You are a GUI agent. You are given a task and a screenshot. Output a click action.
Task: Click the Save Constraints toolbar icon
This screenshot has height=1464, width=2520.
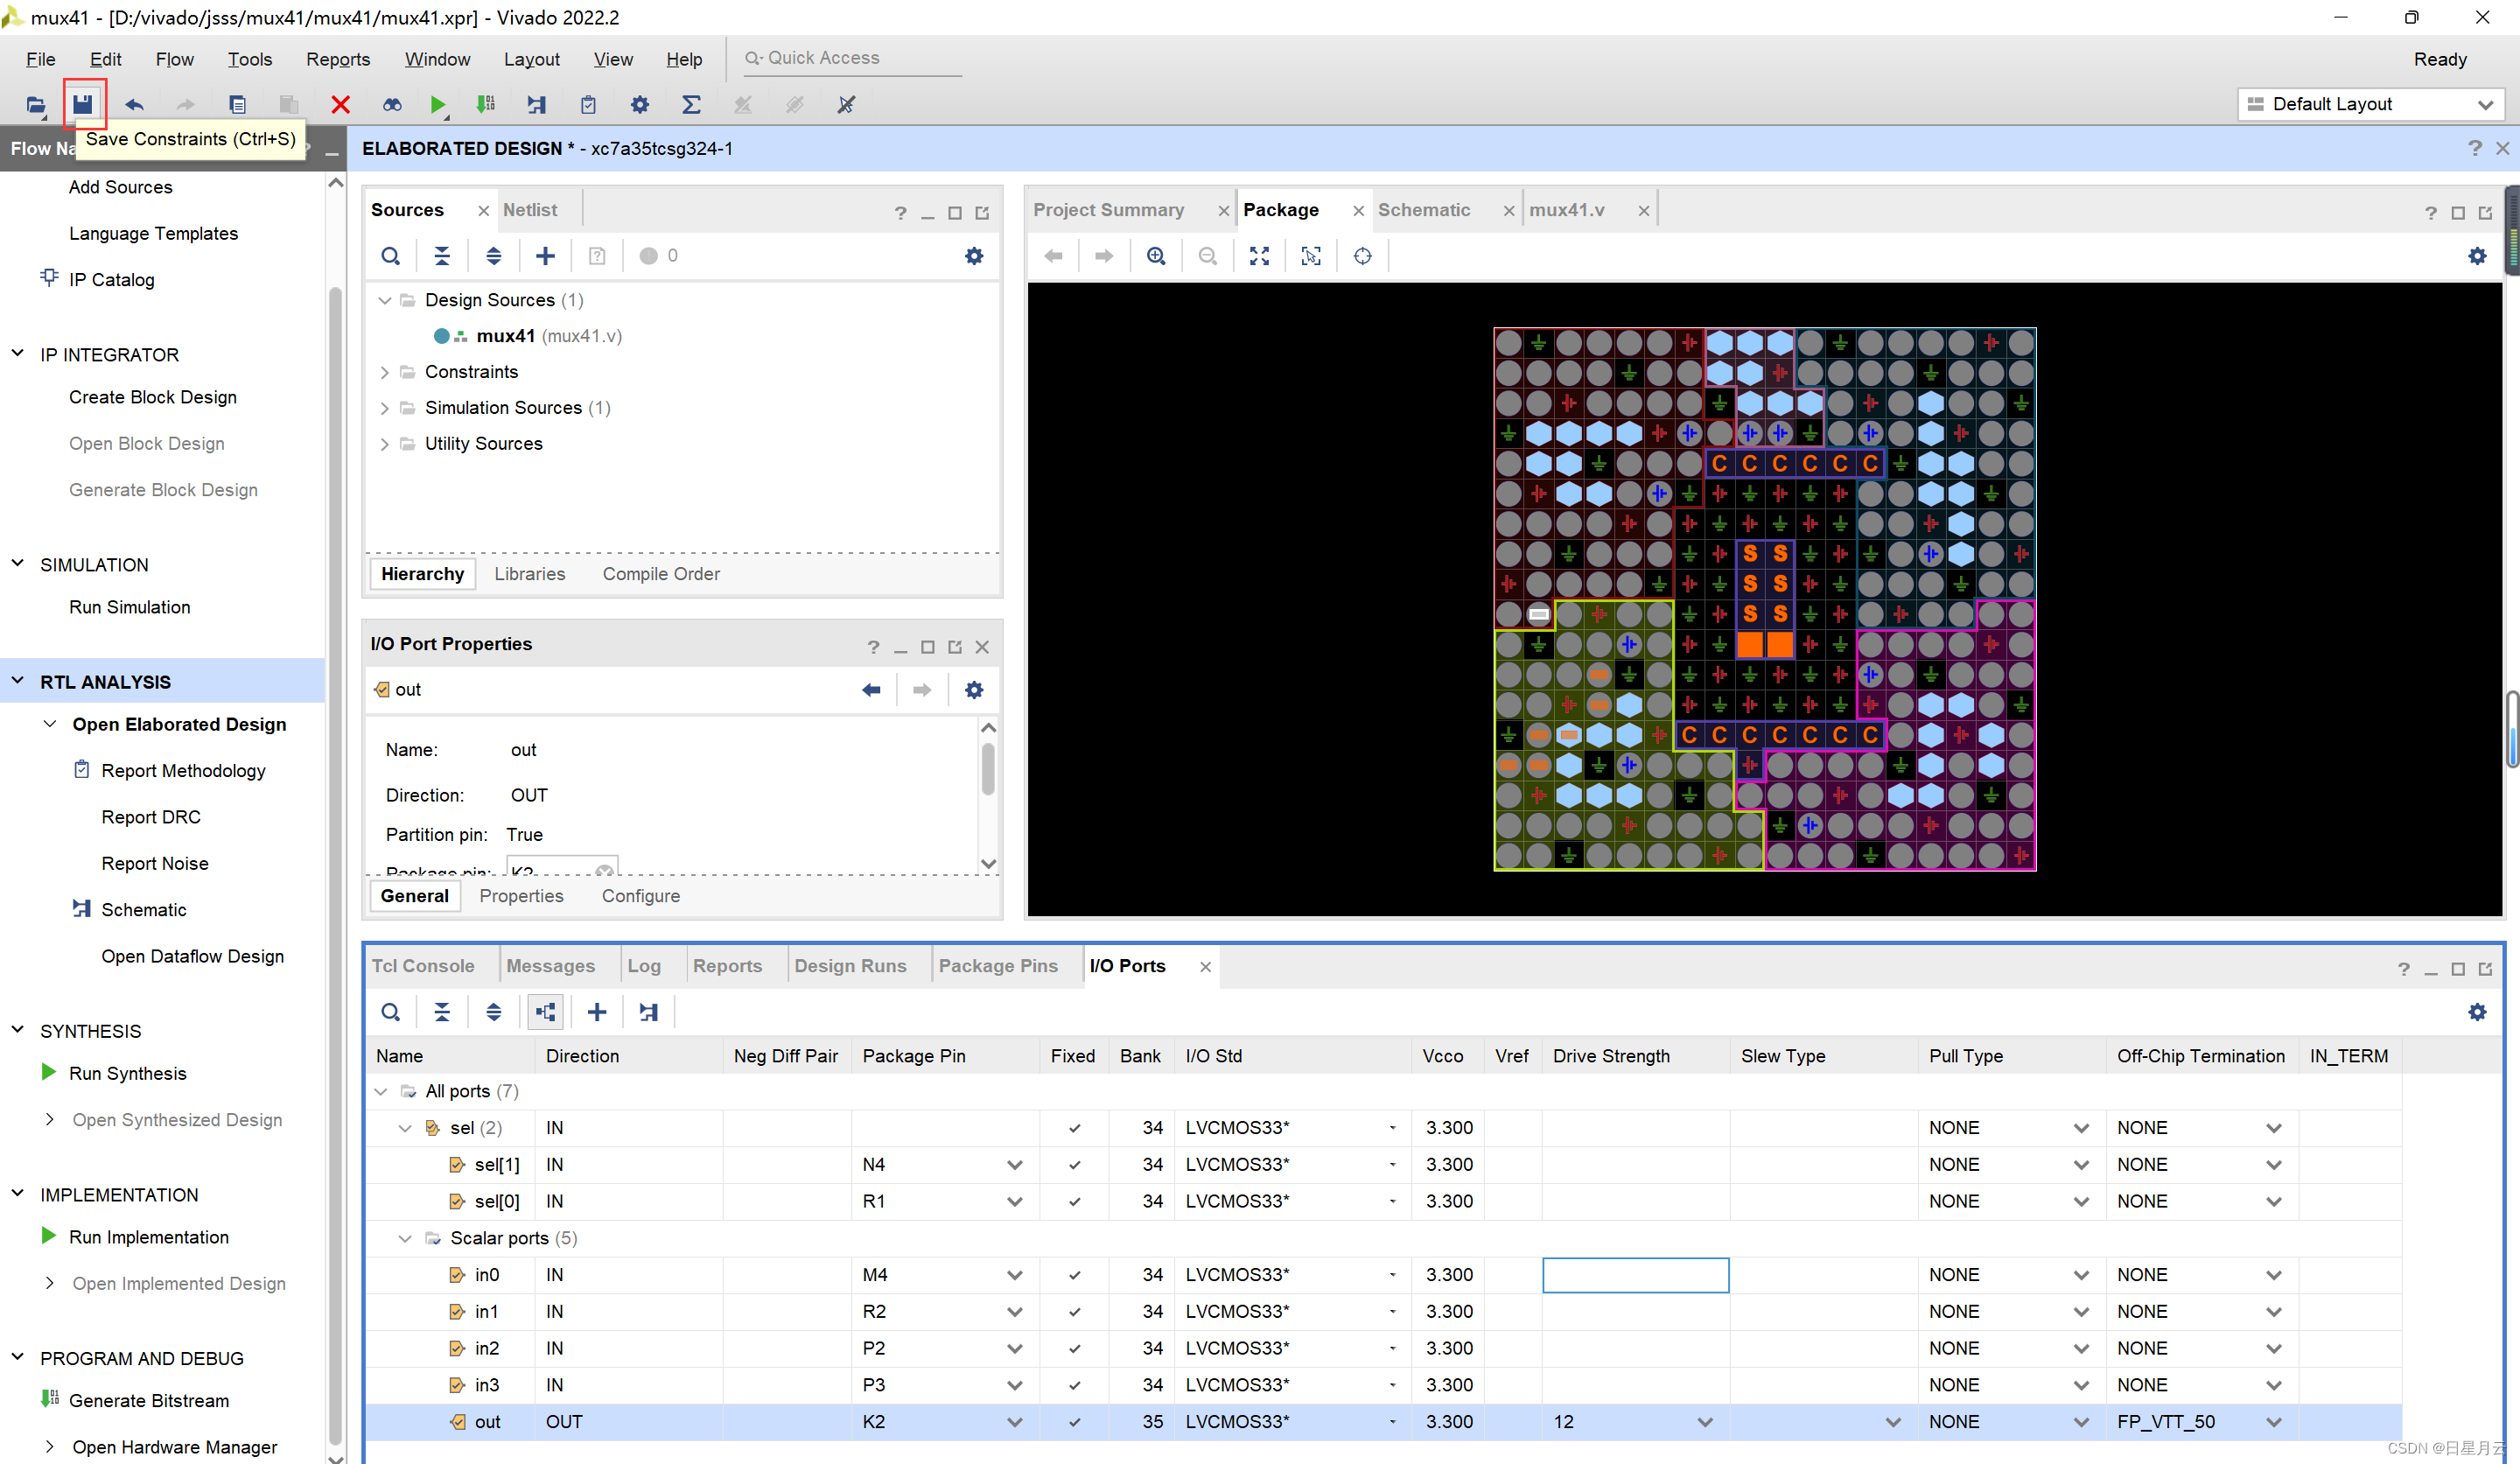tap(83, 104)
